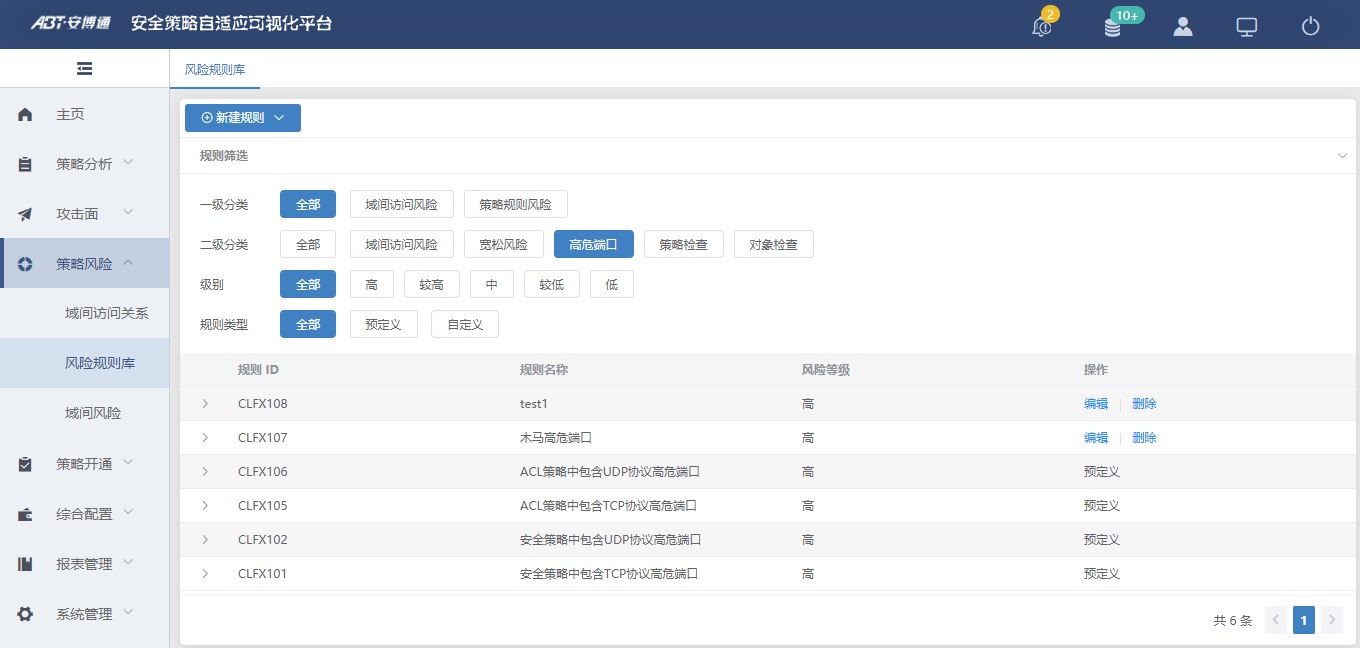
Task: Collapse the 规则筛选 panel chevron
Action: click(1342, 156)
